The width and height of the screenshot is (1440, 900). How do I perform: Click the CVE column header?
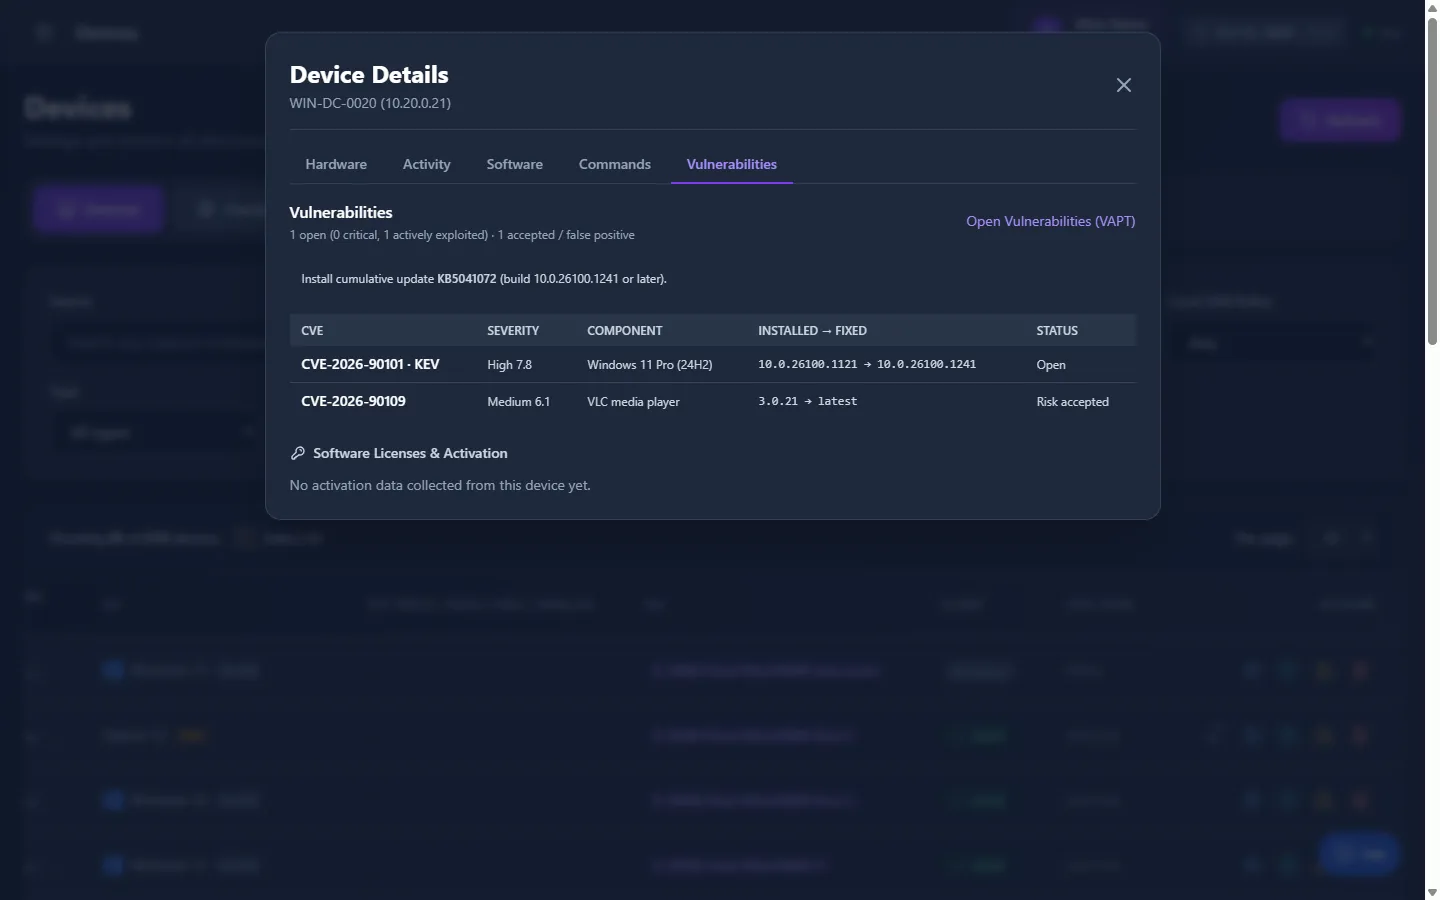[312, 331]
